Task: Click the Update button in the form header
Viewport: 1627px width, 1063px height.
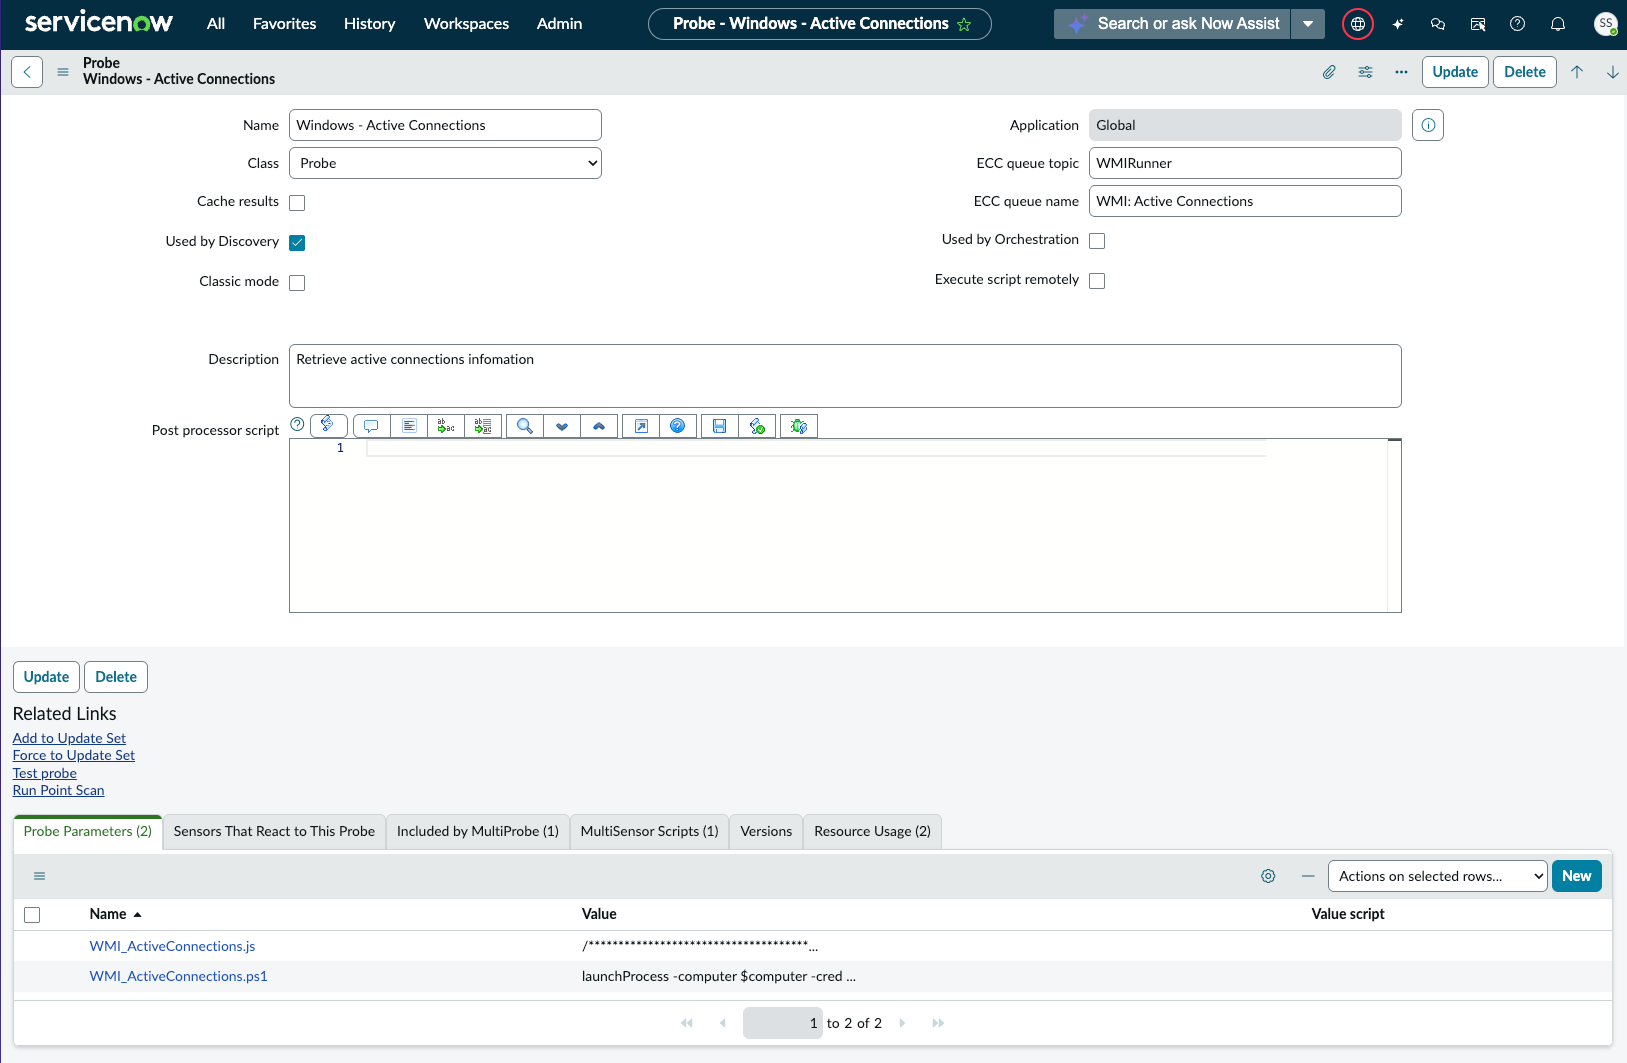Action: pyautogui.click(x=1455, y=72)
